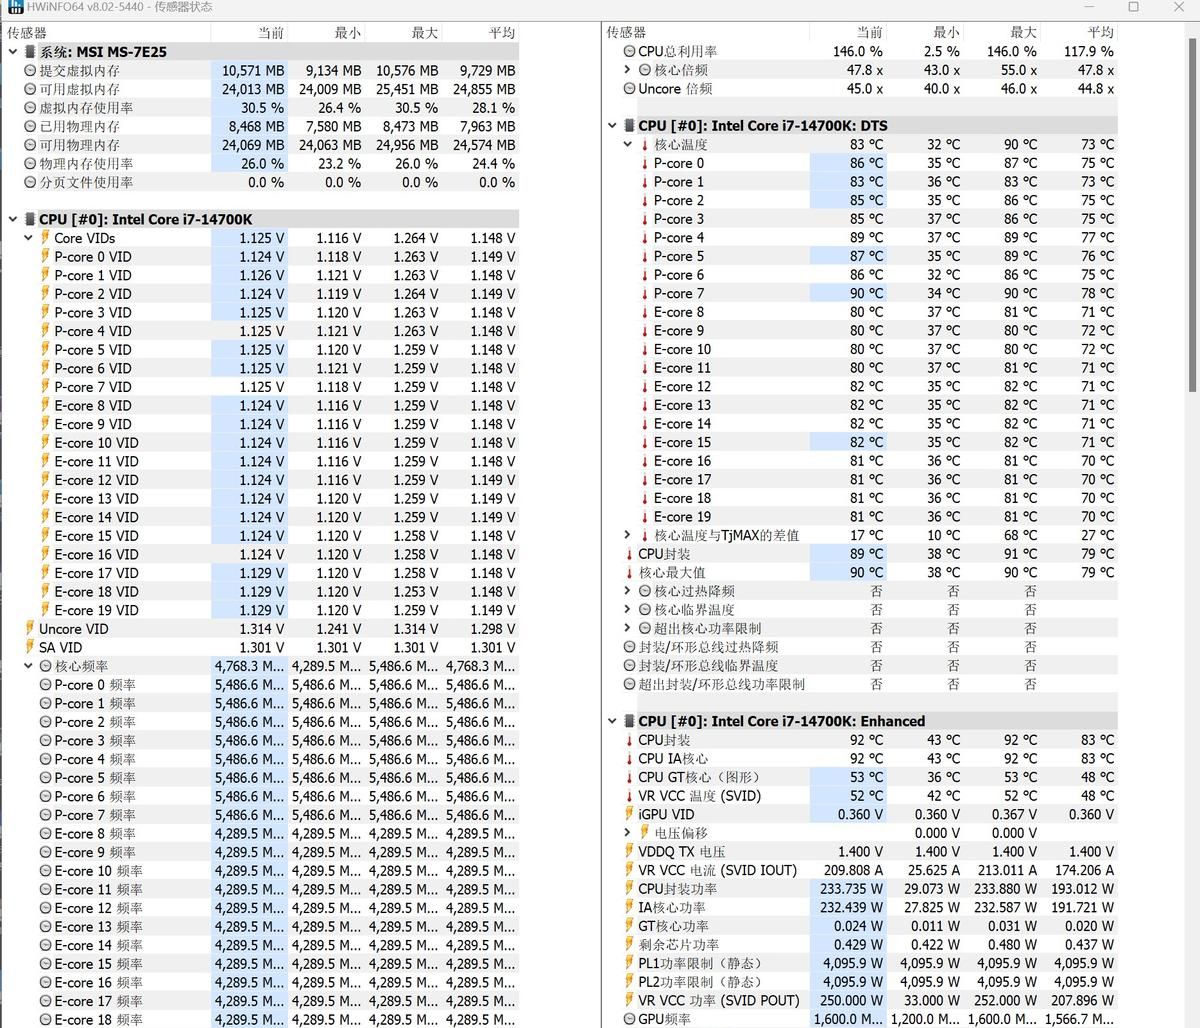Select the E-core 15 temperature row
This screenshot has height=1028, width=1200.
tap(860, 442)
